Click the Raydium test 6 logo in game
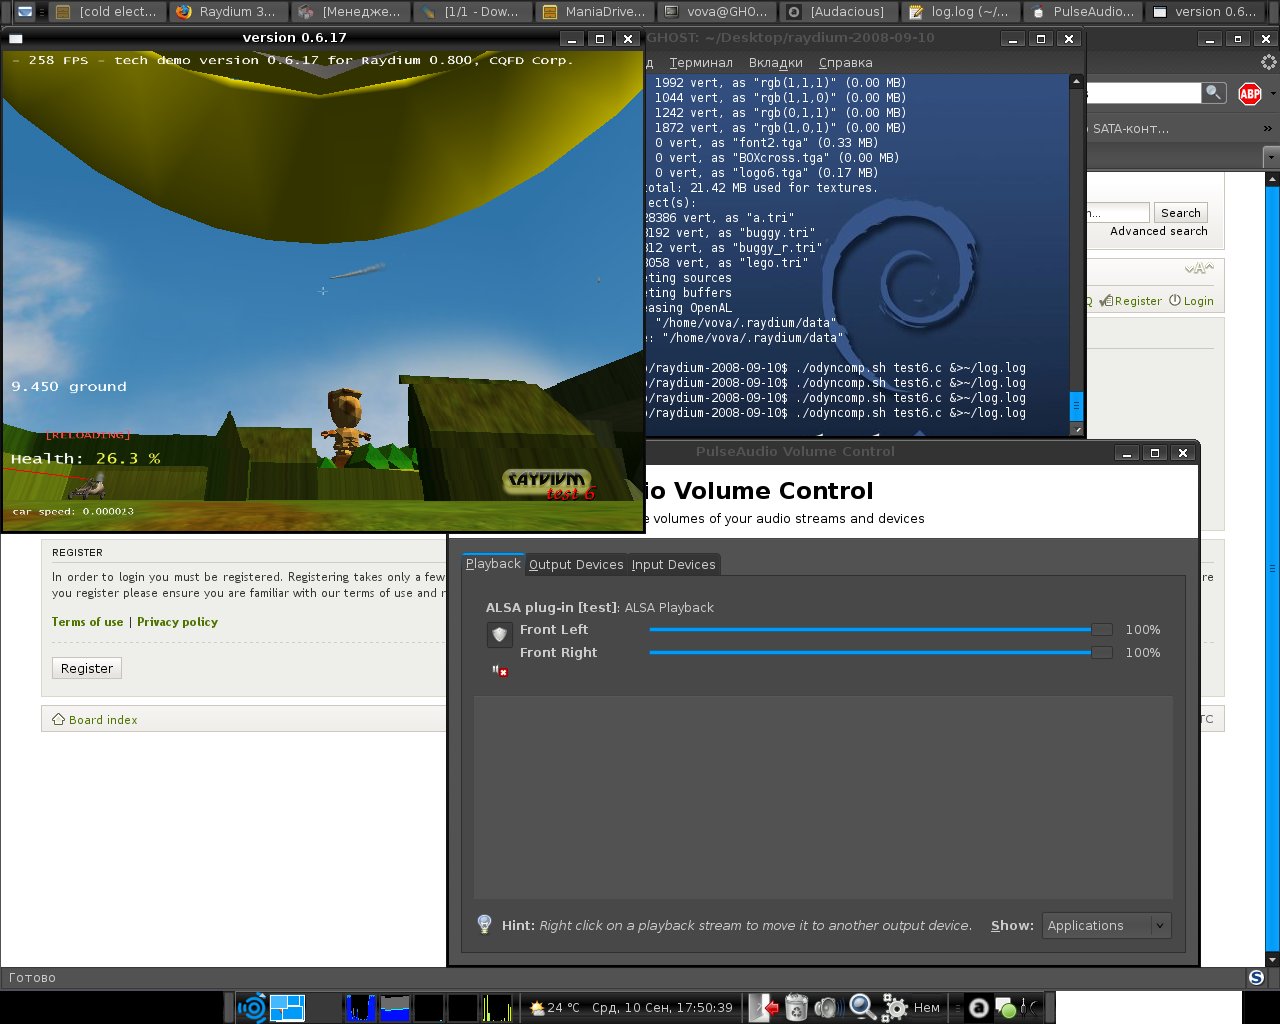The width and height of the screenshot is (1280, 1024). point(549,484)
